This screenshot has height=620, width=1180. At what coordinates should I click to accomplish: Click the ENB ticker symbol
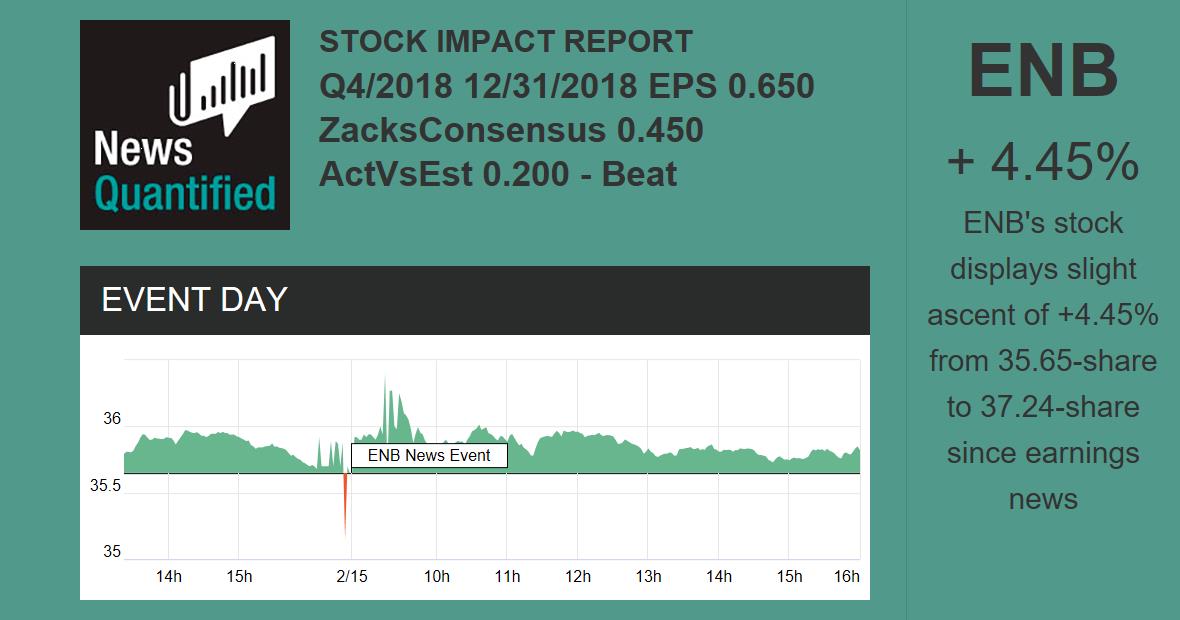(1043, 72)
